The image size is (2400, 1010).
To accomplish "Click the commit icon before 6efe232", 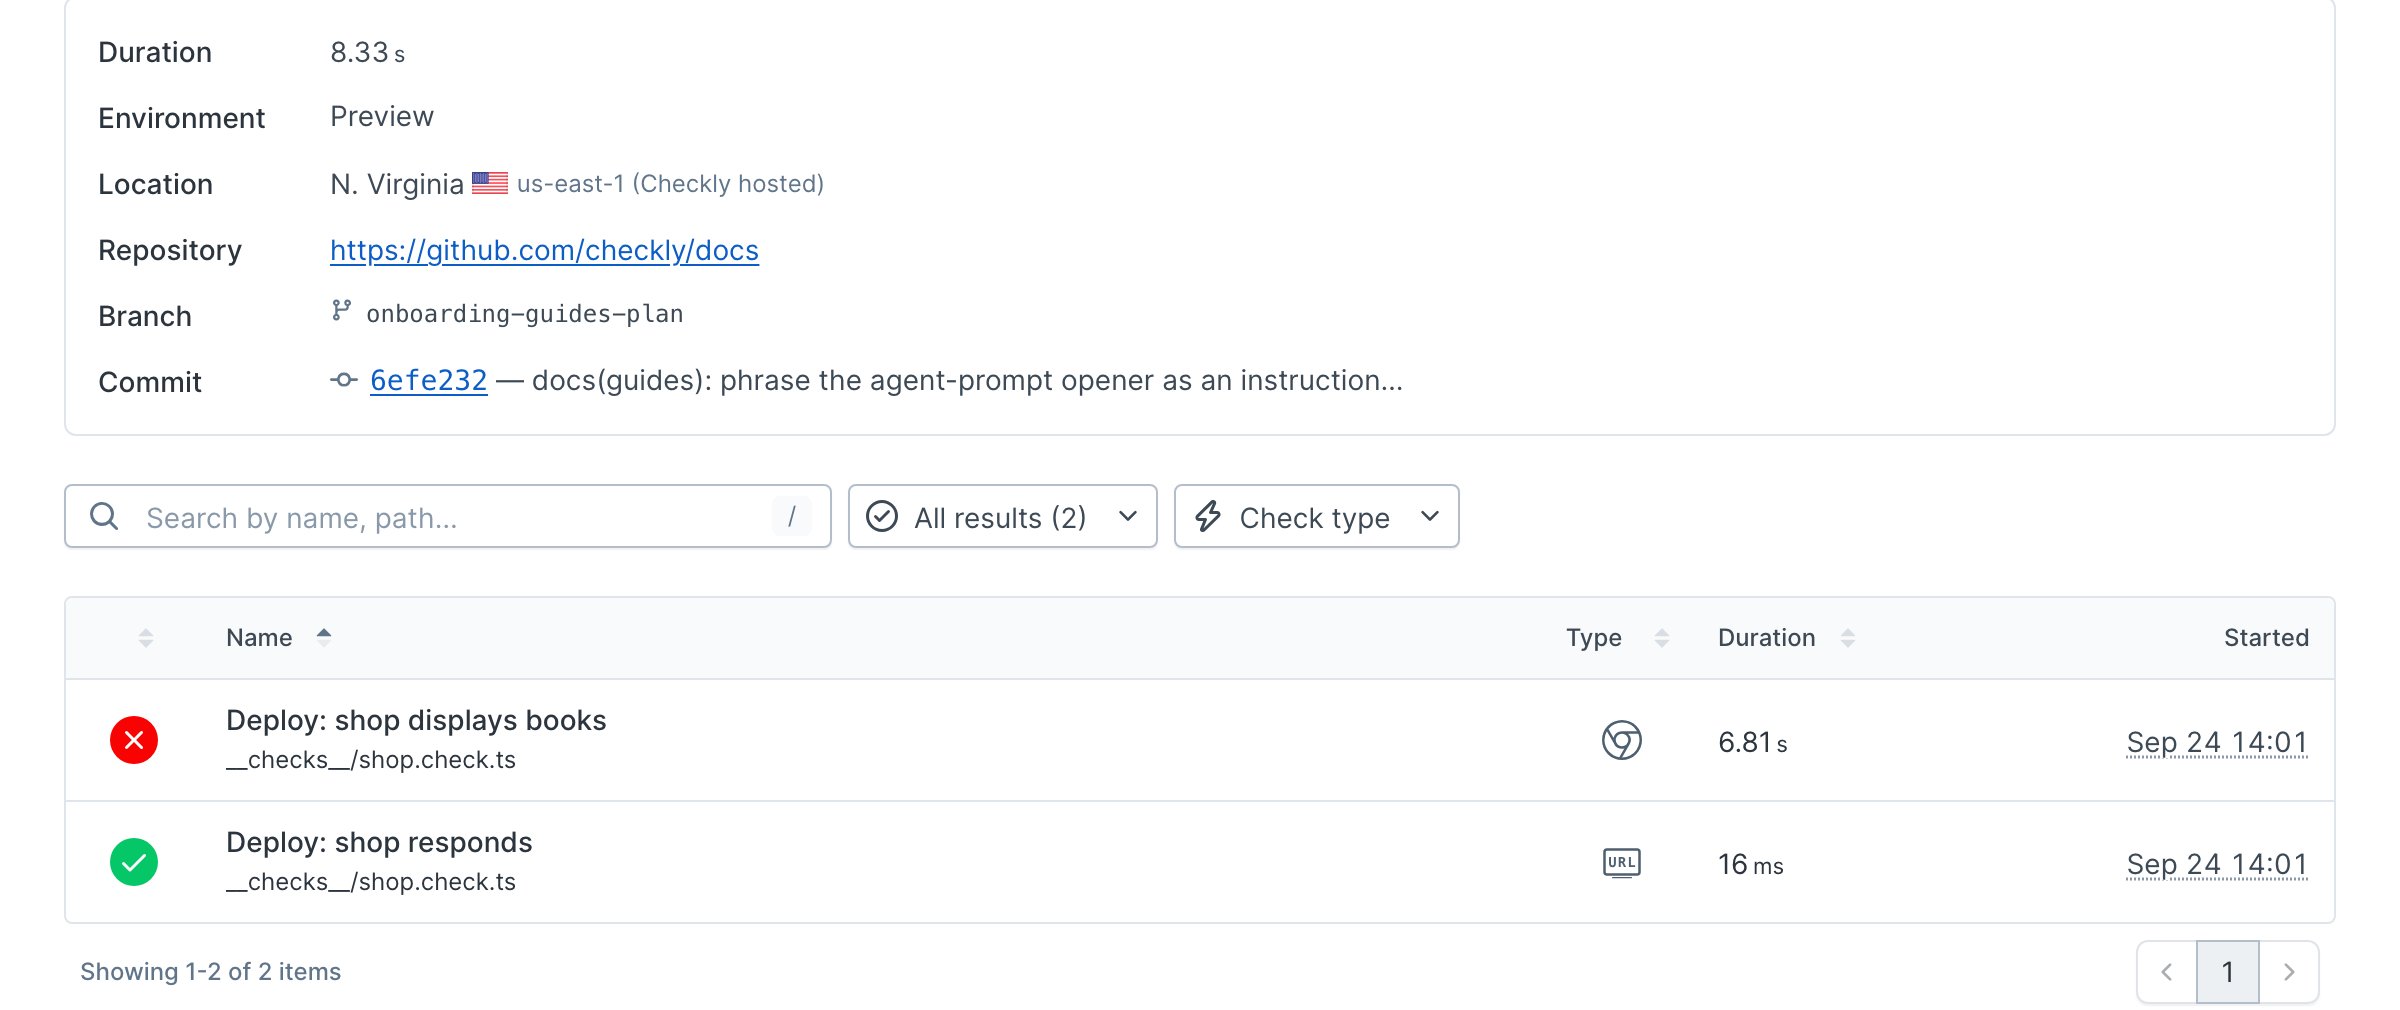I will (344, 380).
